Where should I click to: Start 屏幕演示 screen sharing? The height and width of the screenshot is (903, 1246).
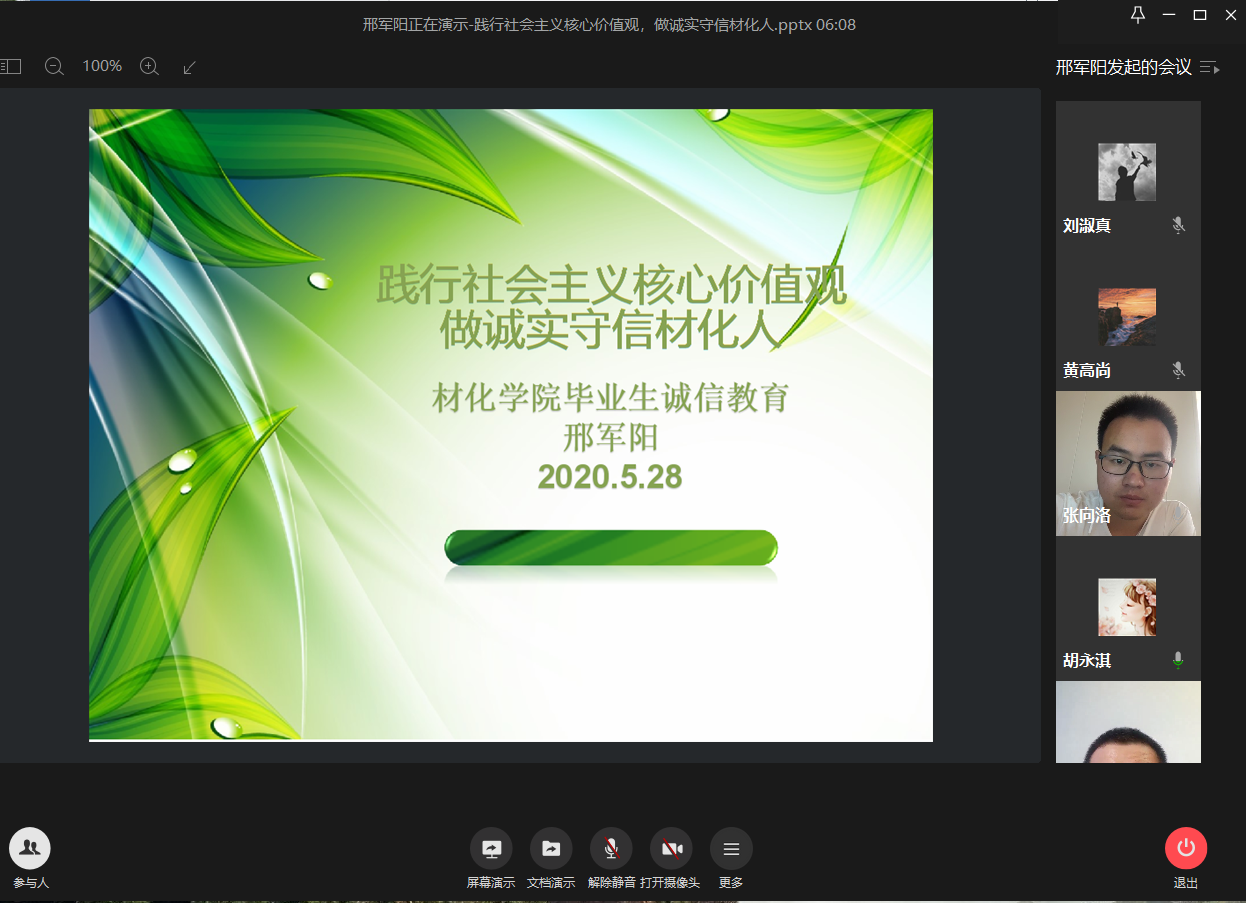[x=491, y=849]
